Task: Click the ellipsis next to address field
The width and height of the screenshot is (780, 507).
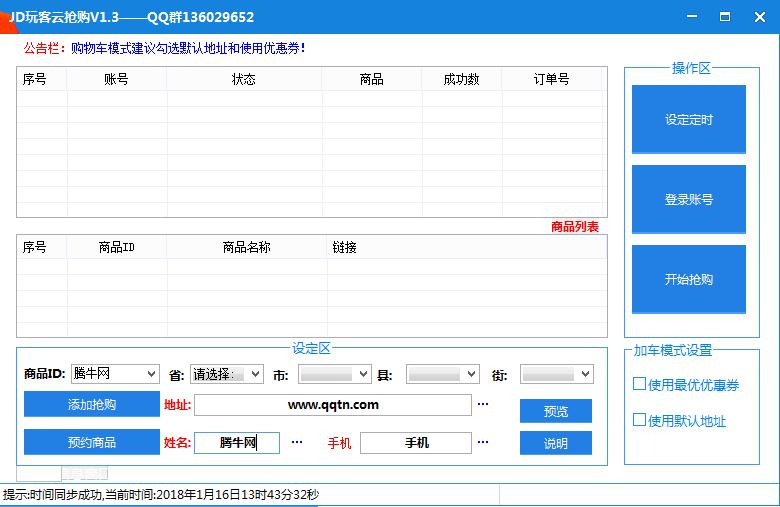Action: coord(483,405)
